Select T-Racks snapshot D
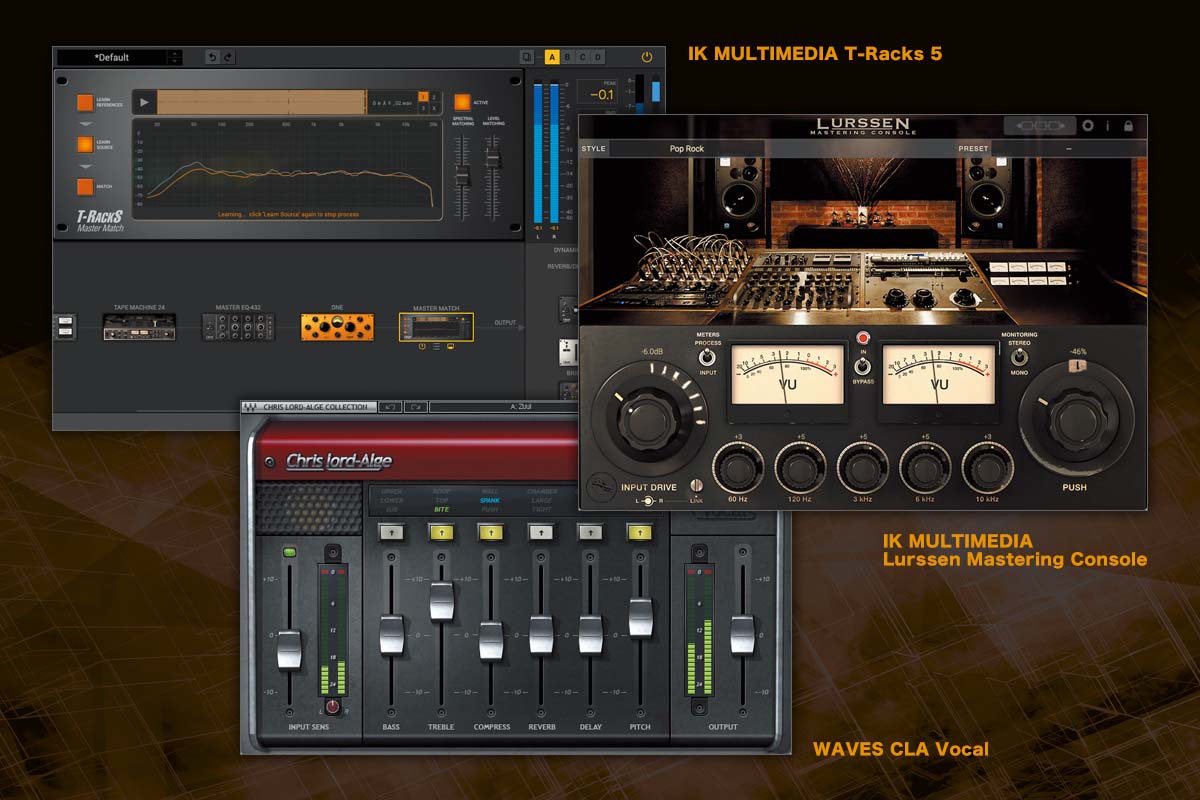Image resolution: width=1200 pixels, height=800 pixels. 598,57
